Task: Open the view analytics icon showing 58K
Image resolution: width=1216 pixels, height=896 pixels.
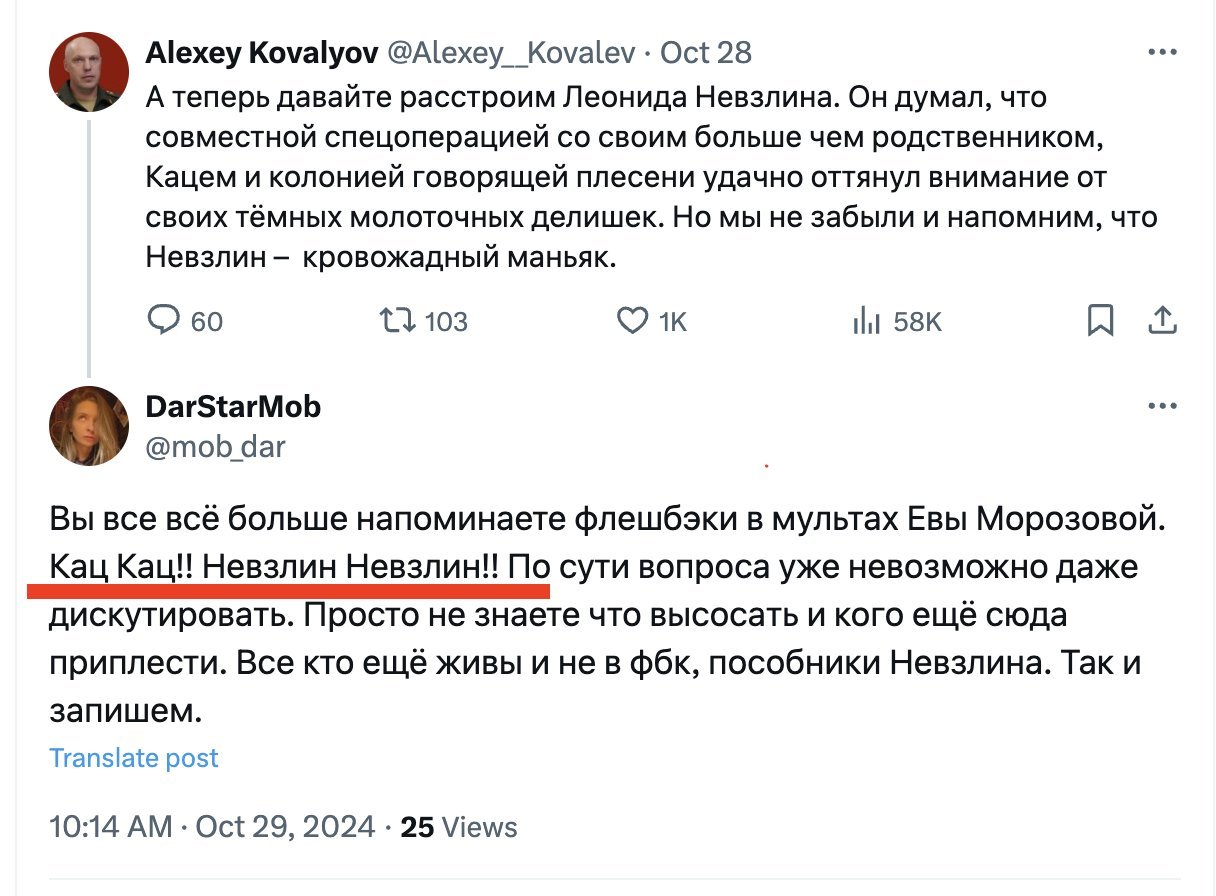Action: point(865,320)
